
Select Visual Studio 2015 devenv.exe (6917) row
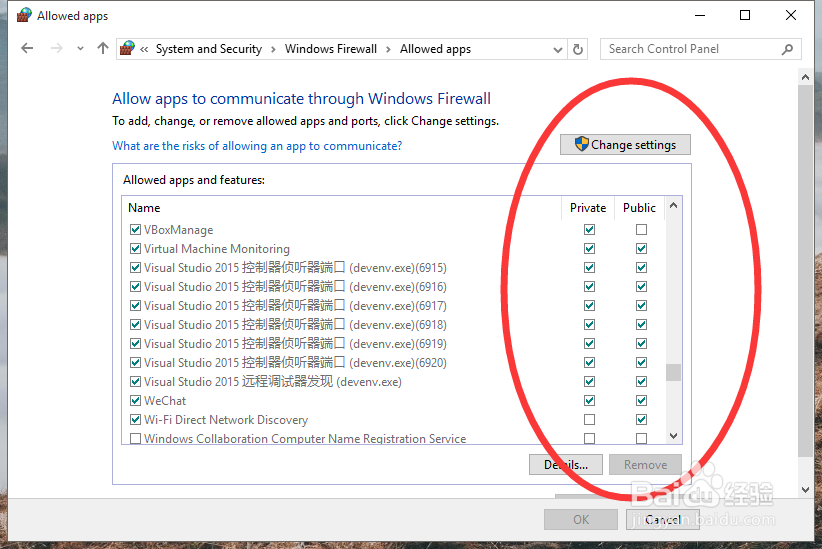(394, 306)
